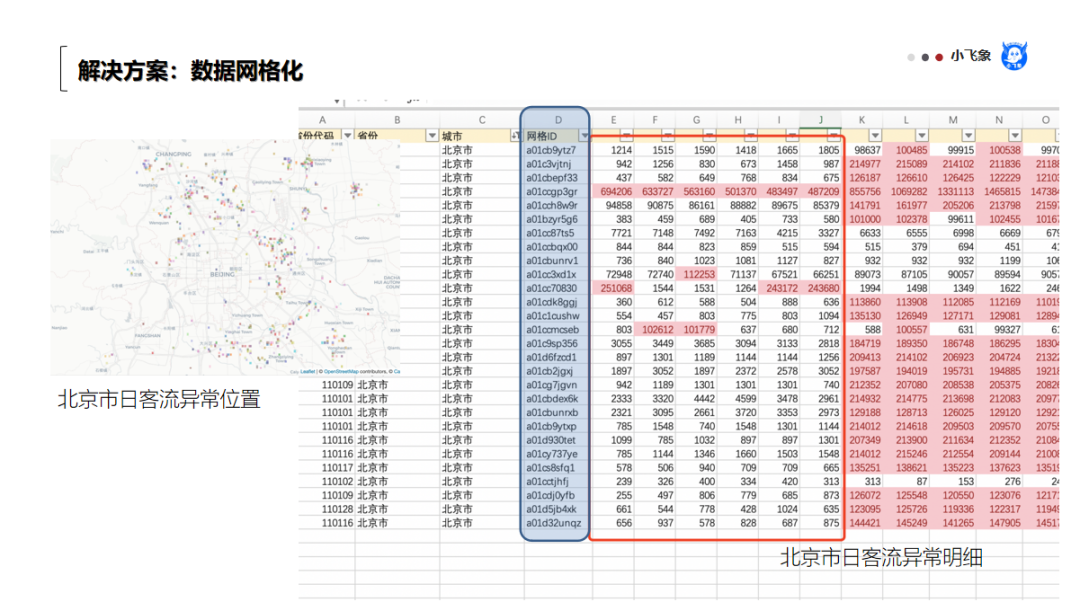1080x602 pixels.
Task: Click the cell with value 98637
Action: [x=862, y=150]
